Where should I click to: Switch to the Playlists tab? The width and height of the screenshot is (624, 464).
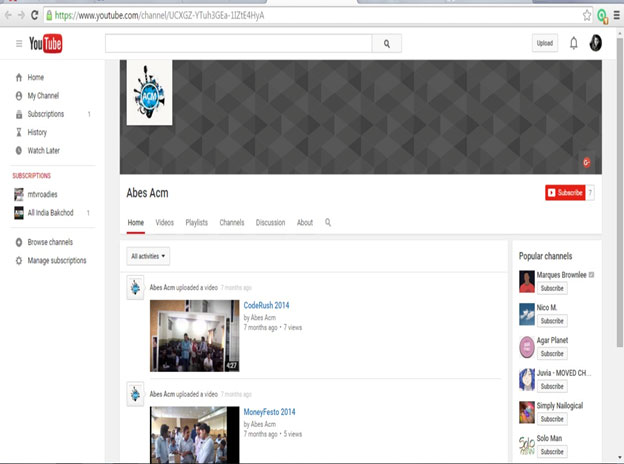tap(197, 222)
